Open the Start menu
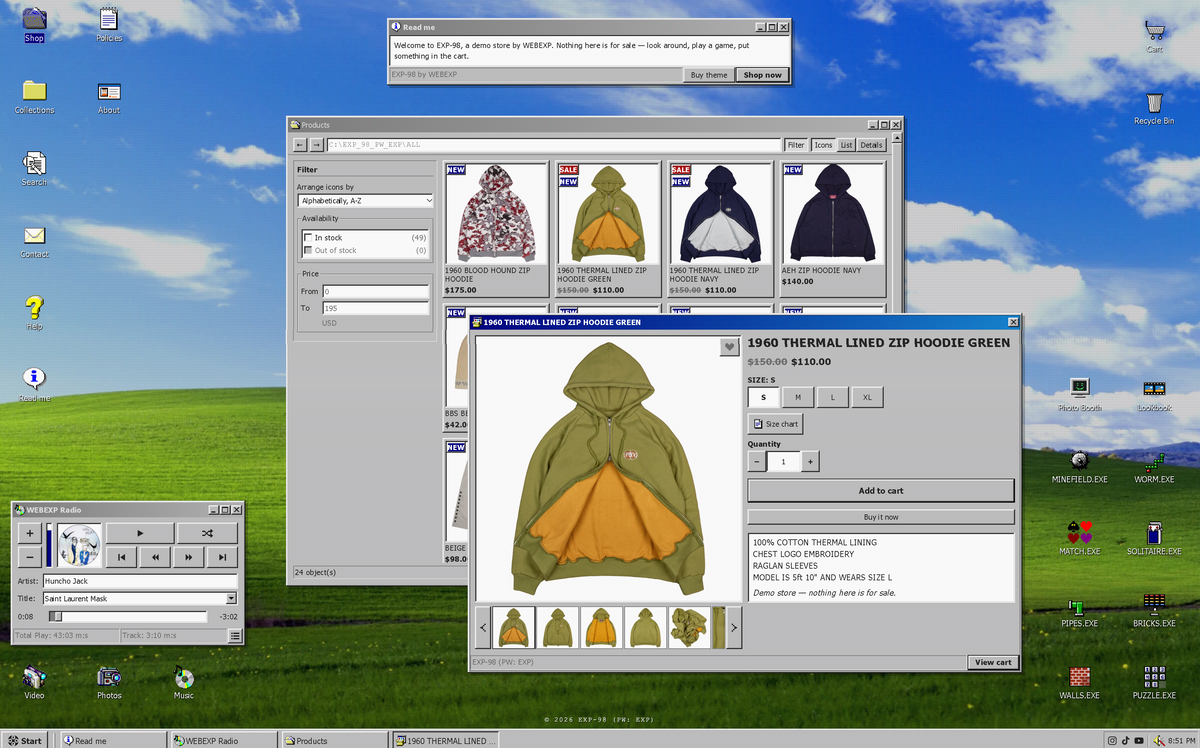Screen dimensions: 1200x748 [25, 741]
